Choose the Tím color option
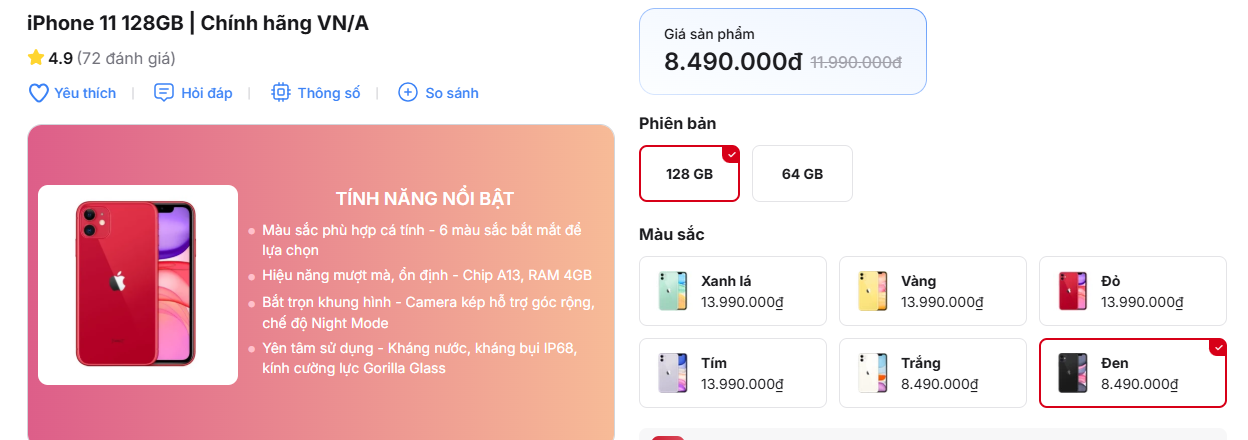Viewport: 1248px width, 440px height. (x=733, y=373)
